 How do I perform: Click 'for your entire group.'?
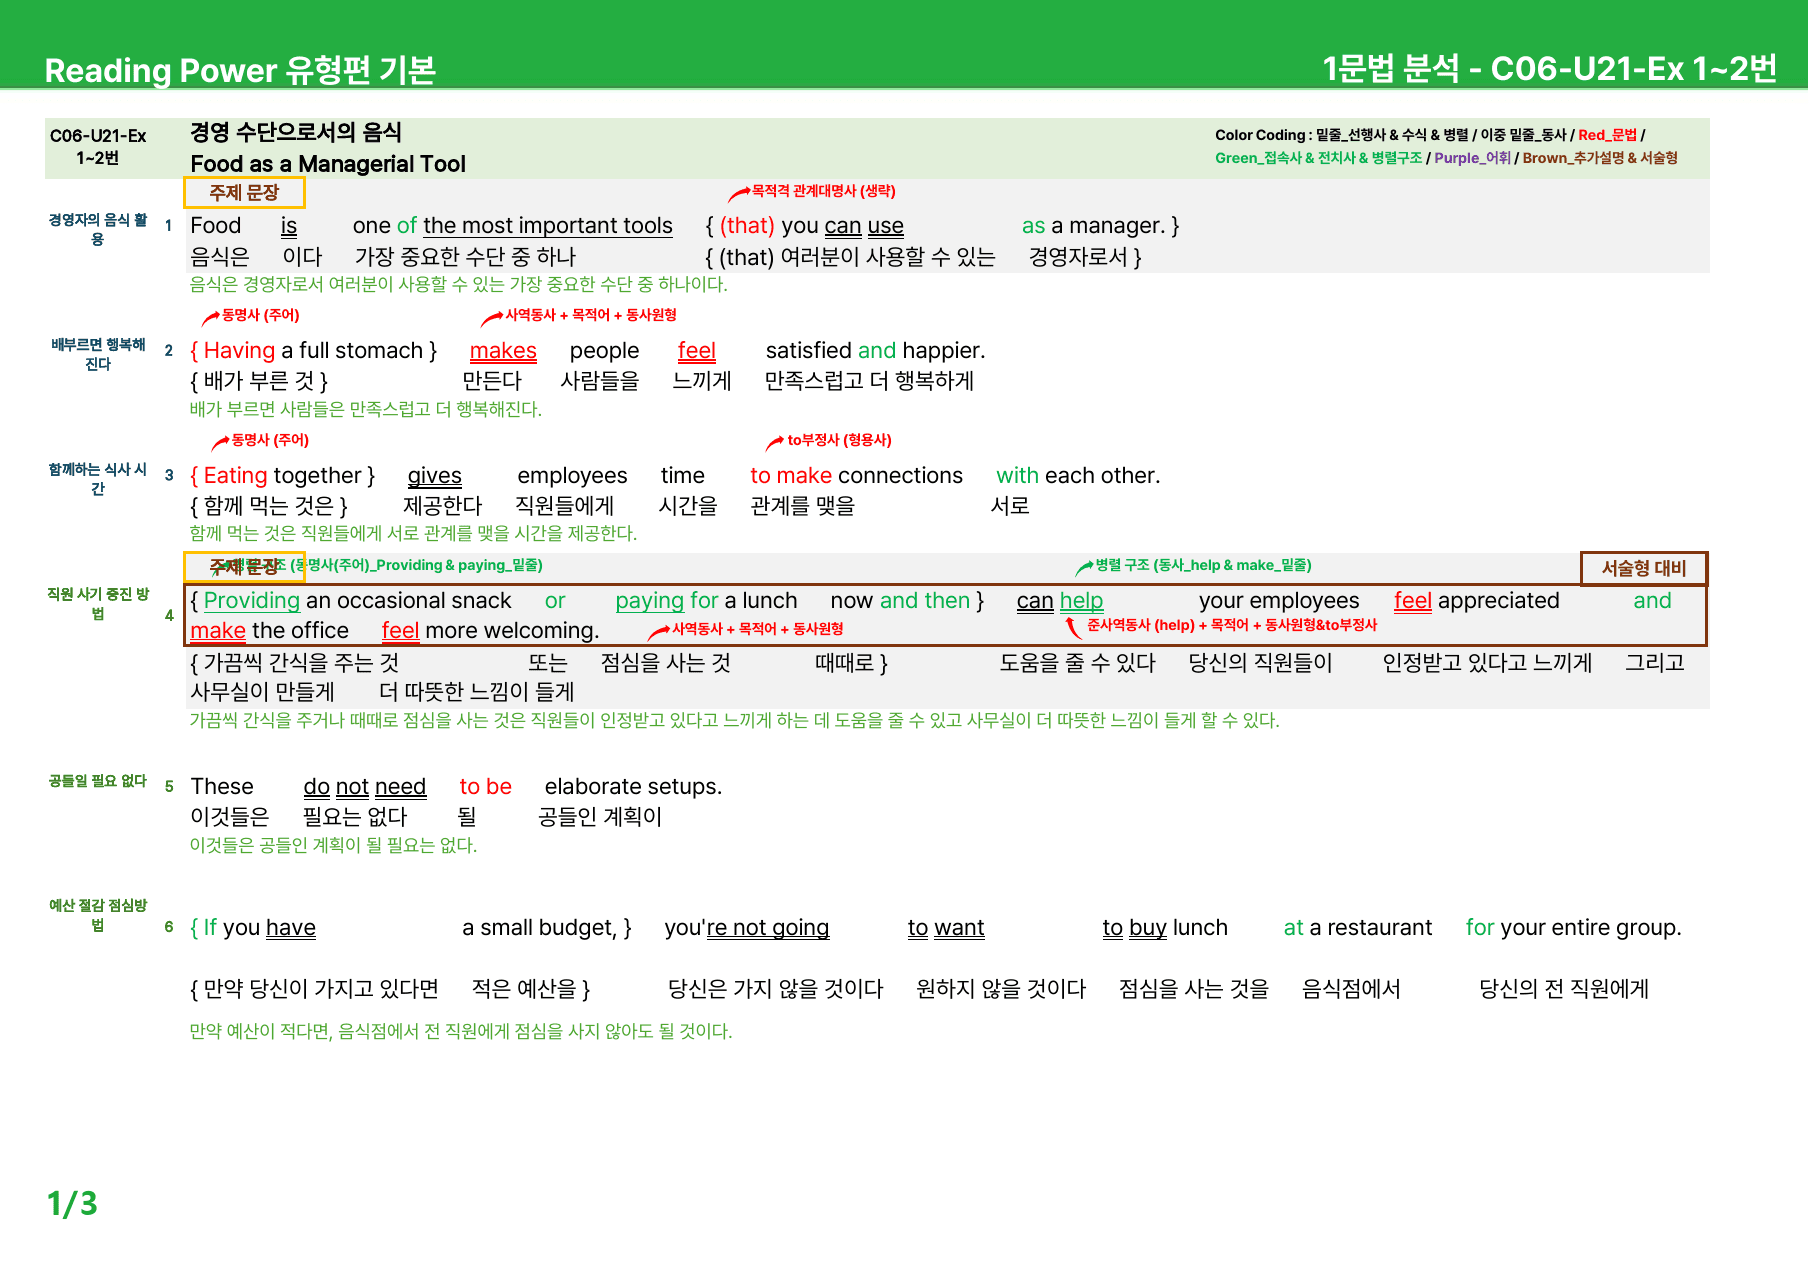[1574, 928]
